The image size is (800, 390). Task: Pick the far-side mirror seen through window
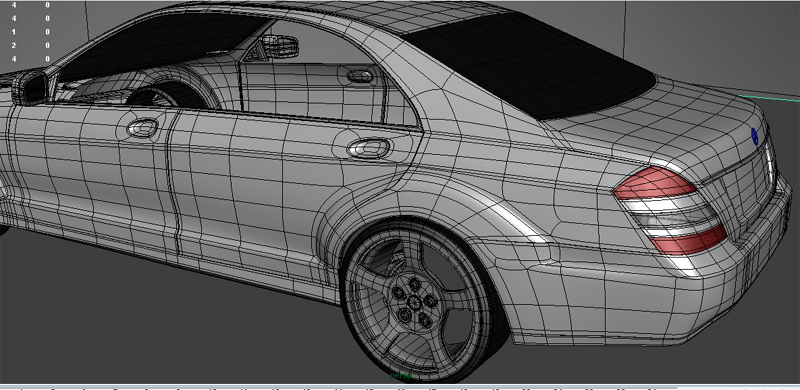(279, 46)
